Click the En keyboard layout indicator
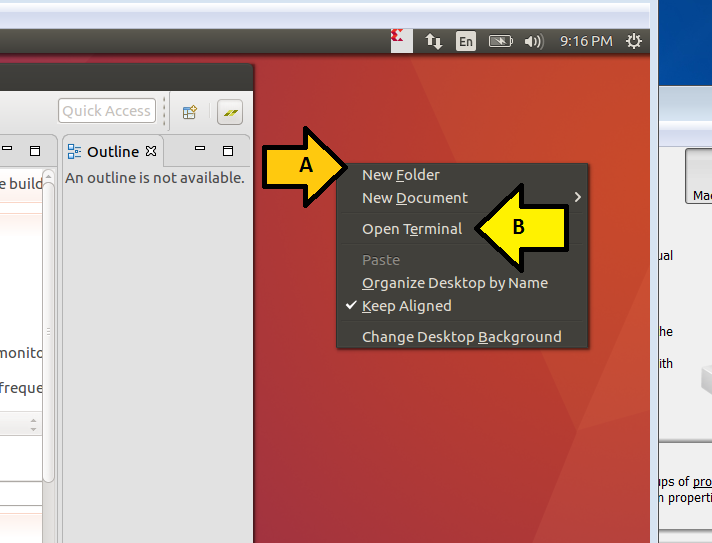712x543 pixels. [x=466, y=41]
